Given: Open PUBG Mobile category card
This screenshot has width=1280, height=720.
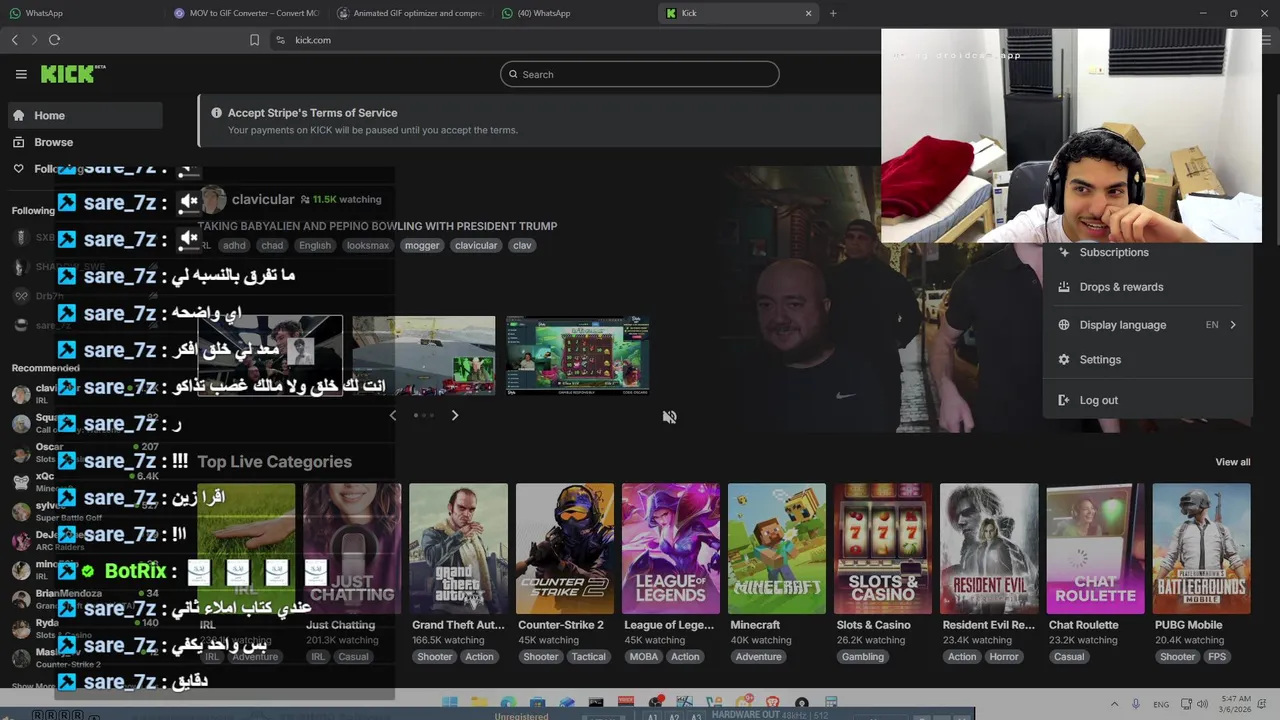Looking at the screenshot, I should click(1201, 549).
